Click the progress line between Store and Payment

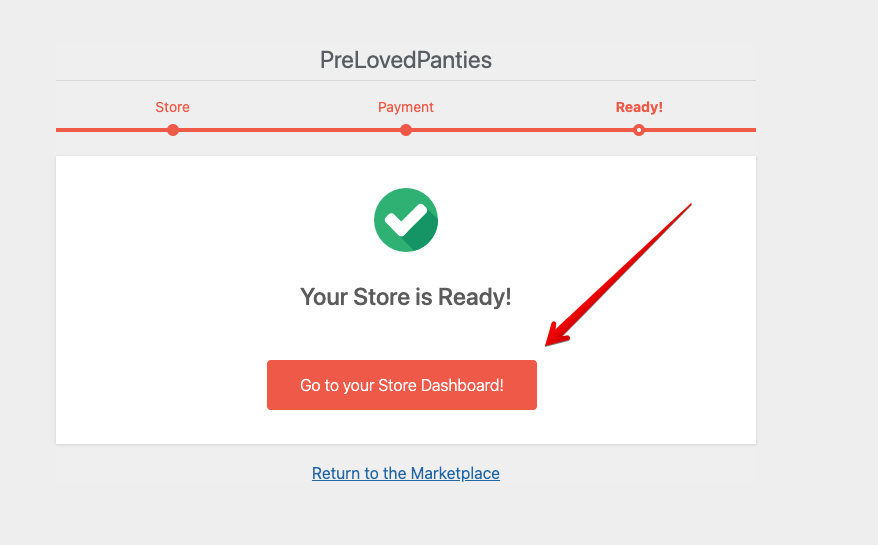pyautogui.click(x=290, y=130)
